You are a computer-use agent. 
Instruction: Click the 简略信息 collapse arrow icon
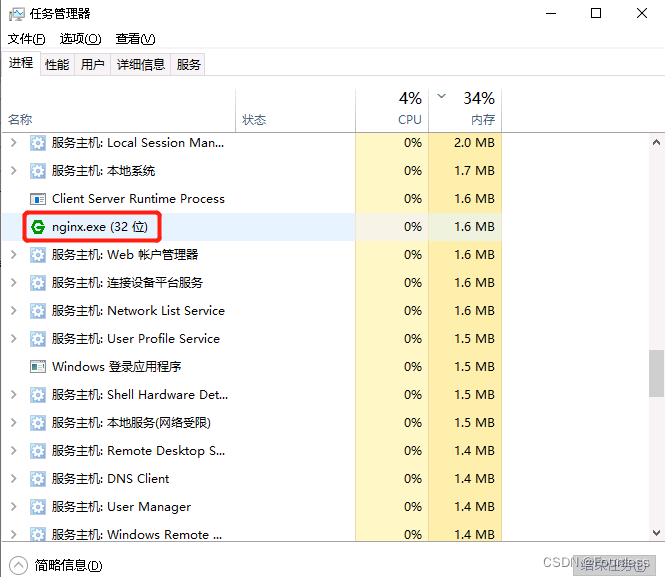click(x=18, y=565)
